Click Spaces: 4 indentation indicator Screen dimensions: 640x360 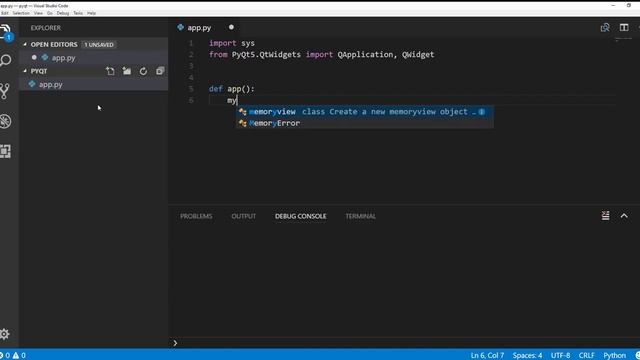527,355
